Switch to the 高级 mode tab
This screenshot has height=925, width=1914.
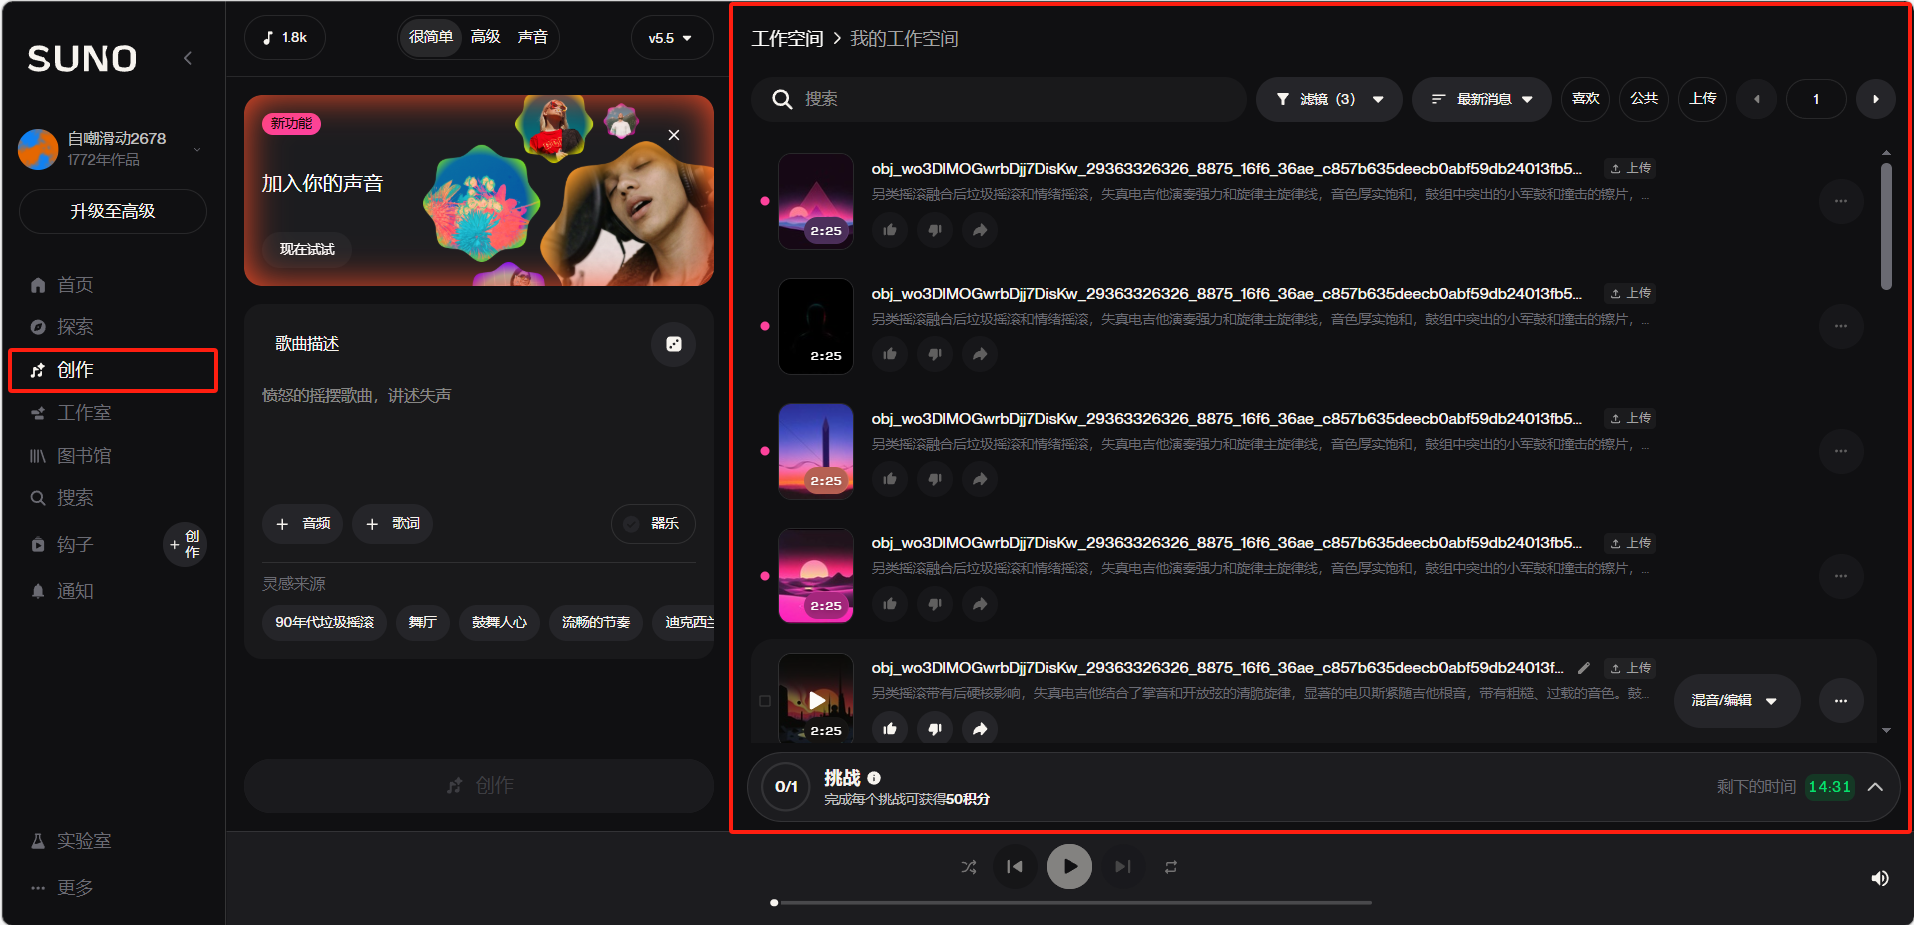tap(485, 37)
